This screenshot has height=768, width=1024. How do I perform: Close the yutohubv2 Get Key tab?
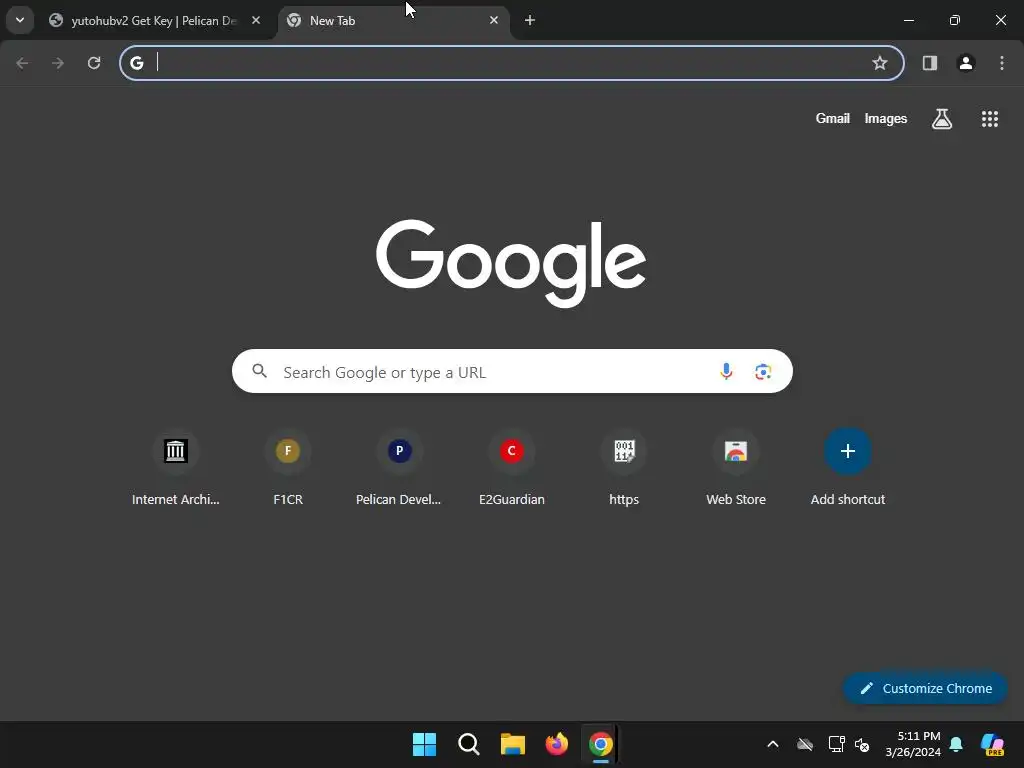pos(256,21)
